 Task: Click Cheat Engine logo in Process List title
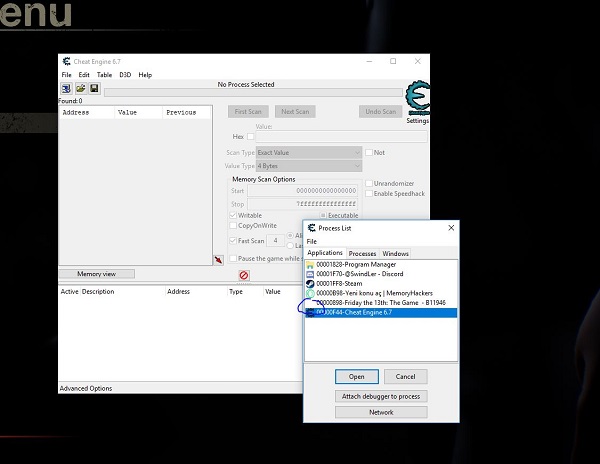pos(312,228)
